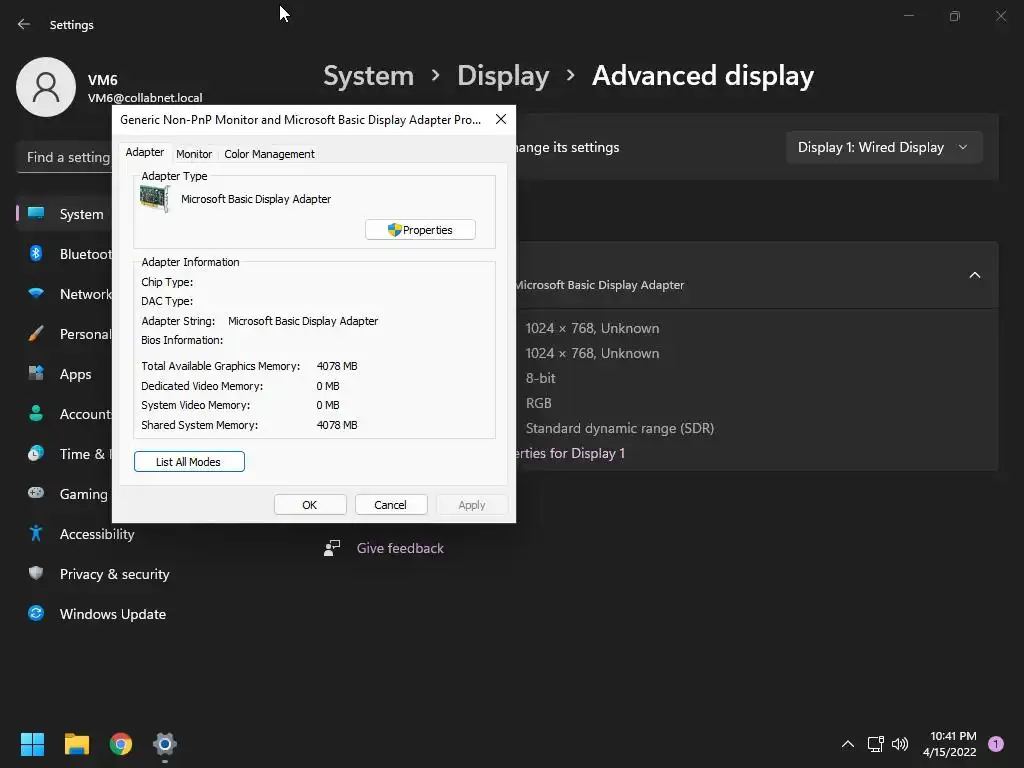This screenshot has width=1024, height=768.
Task: Show hidden tray icons chevron
Action: (848, 744)
